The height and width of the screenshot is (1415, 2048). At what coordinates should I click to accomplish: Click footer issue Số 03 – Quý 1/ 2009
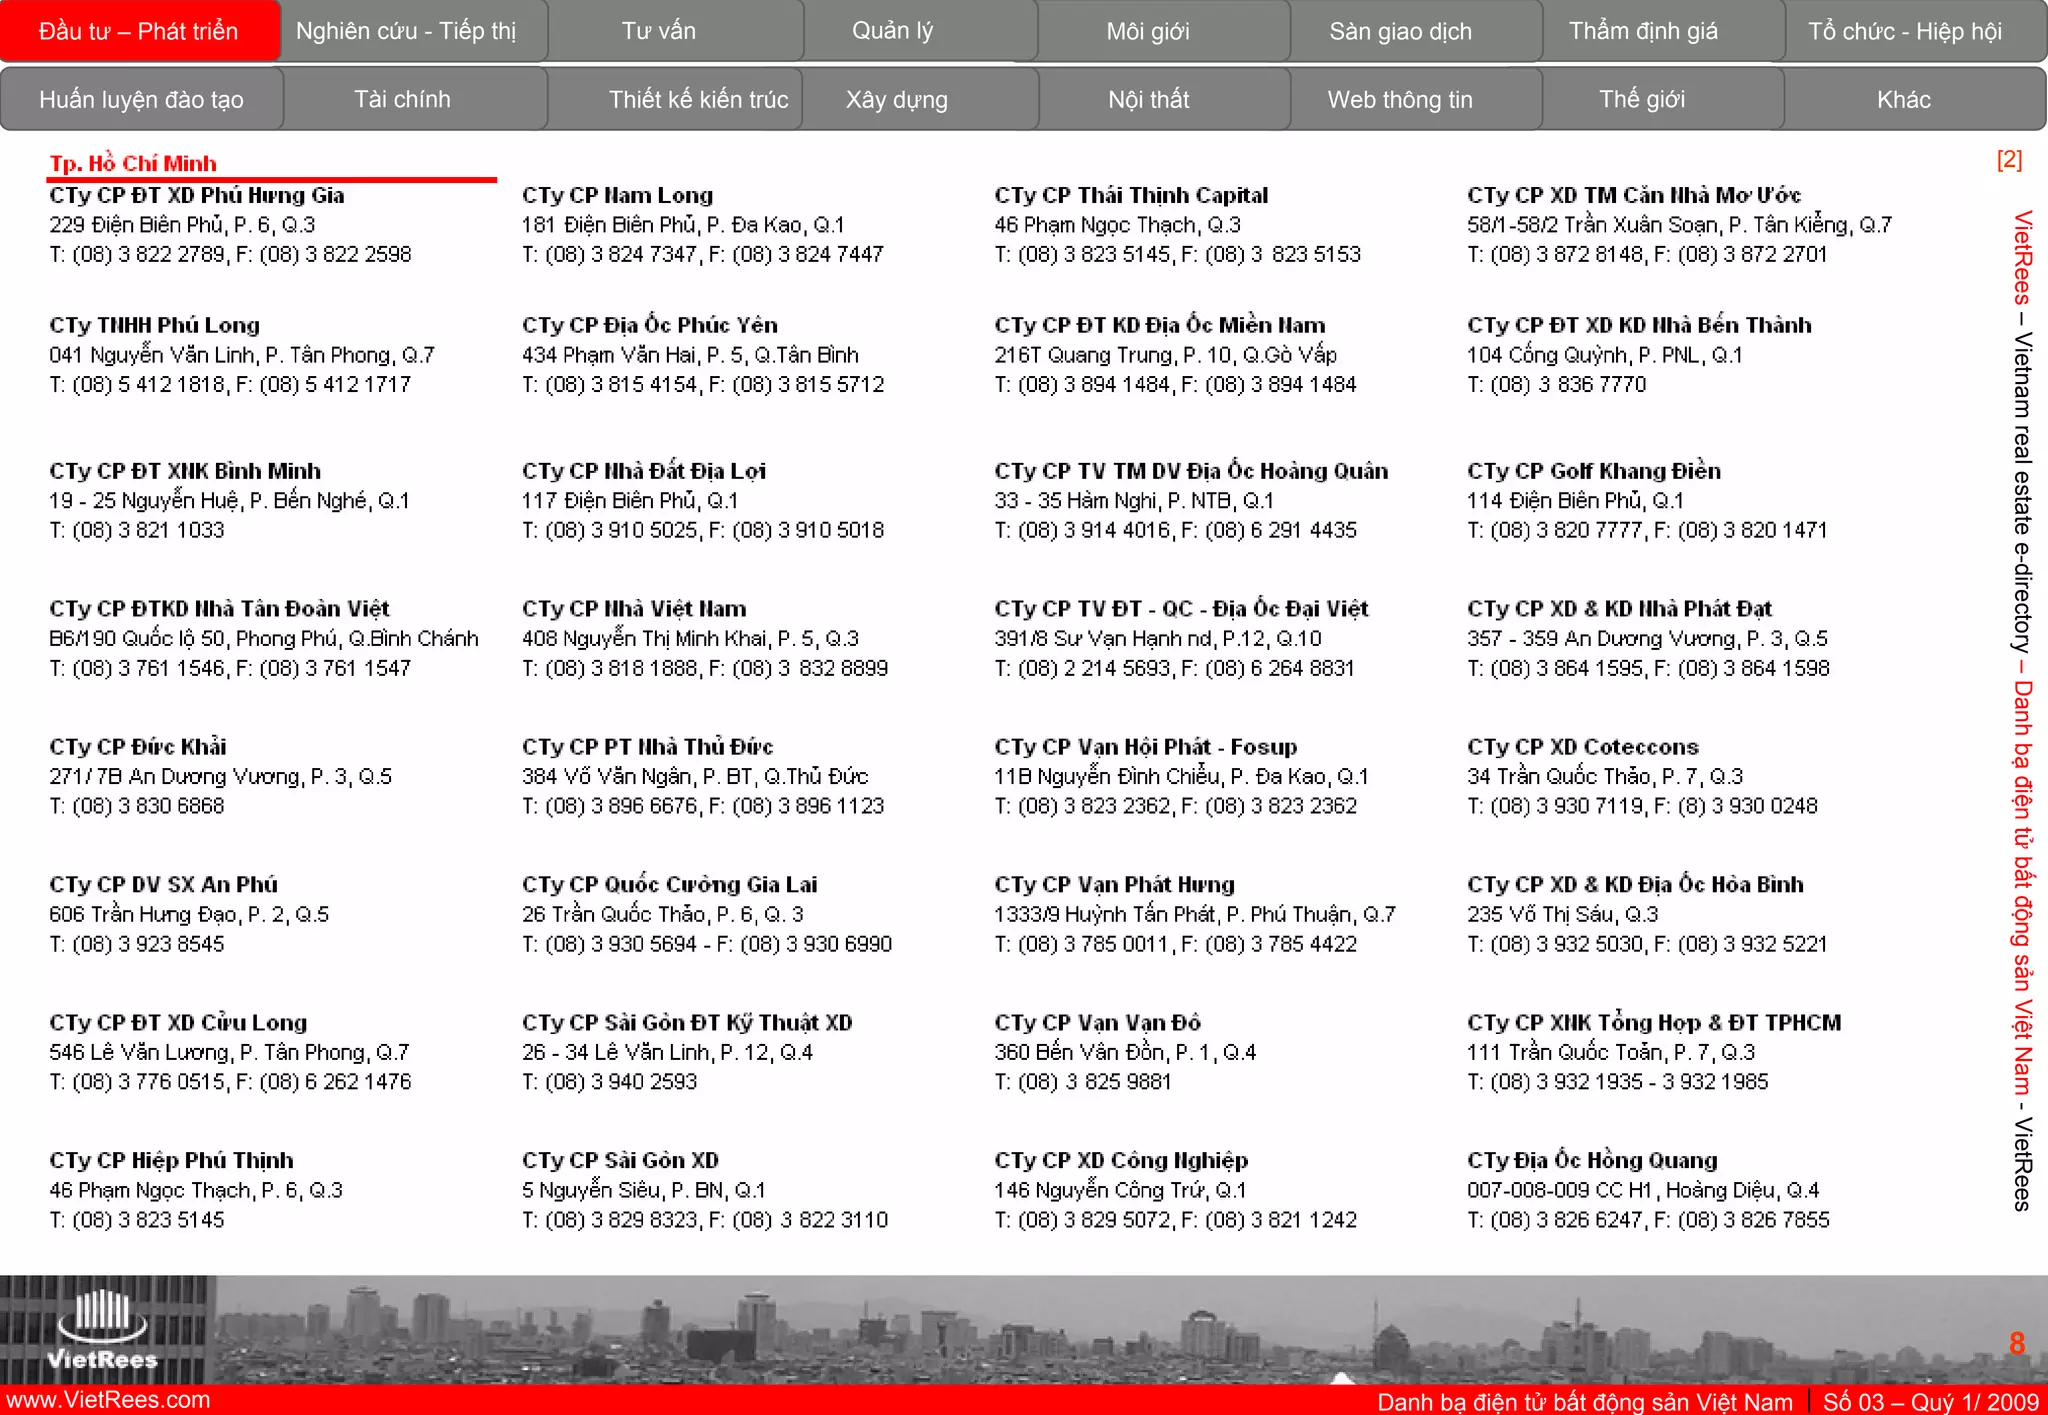tap(1930, 1402)
